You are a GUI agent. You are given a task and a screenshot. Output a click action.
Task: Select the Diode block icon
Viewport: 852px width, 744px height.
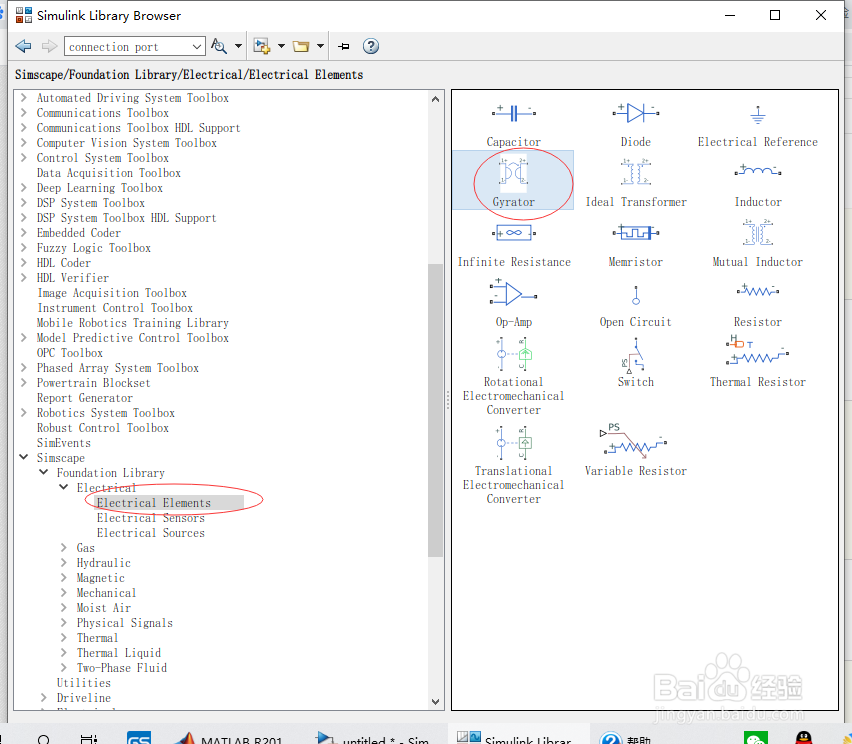(635, 113)
